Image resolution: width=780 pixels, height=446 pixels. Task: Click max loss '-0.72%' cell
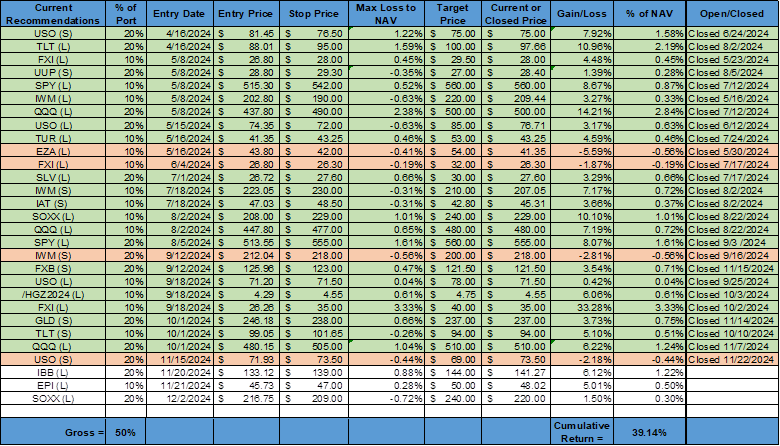tap(387, 398)
